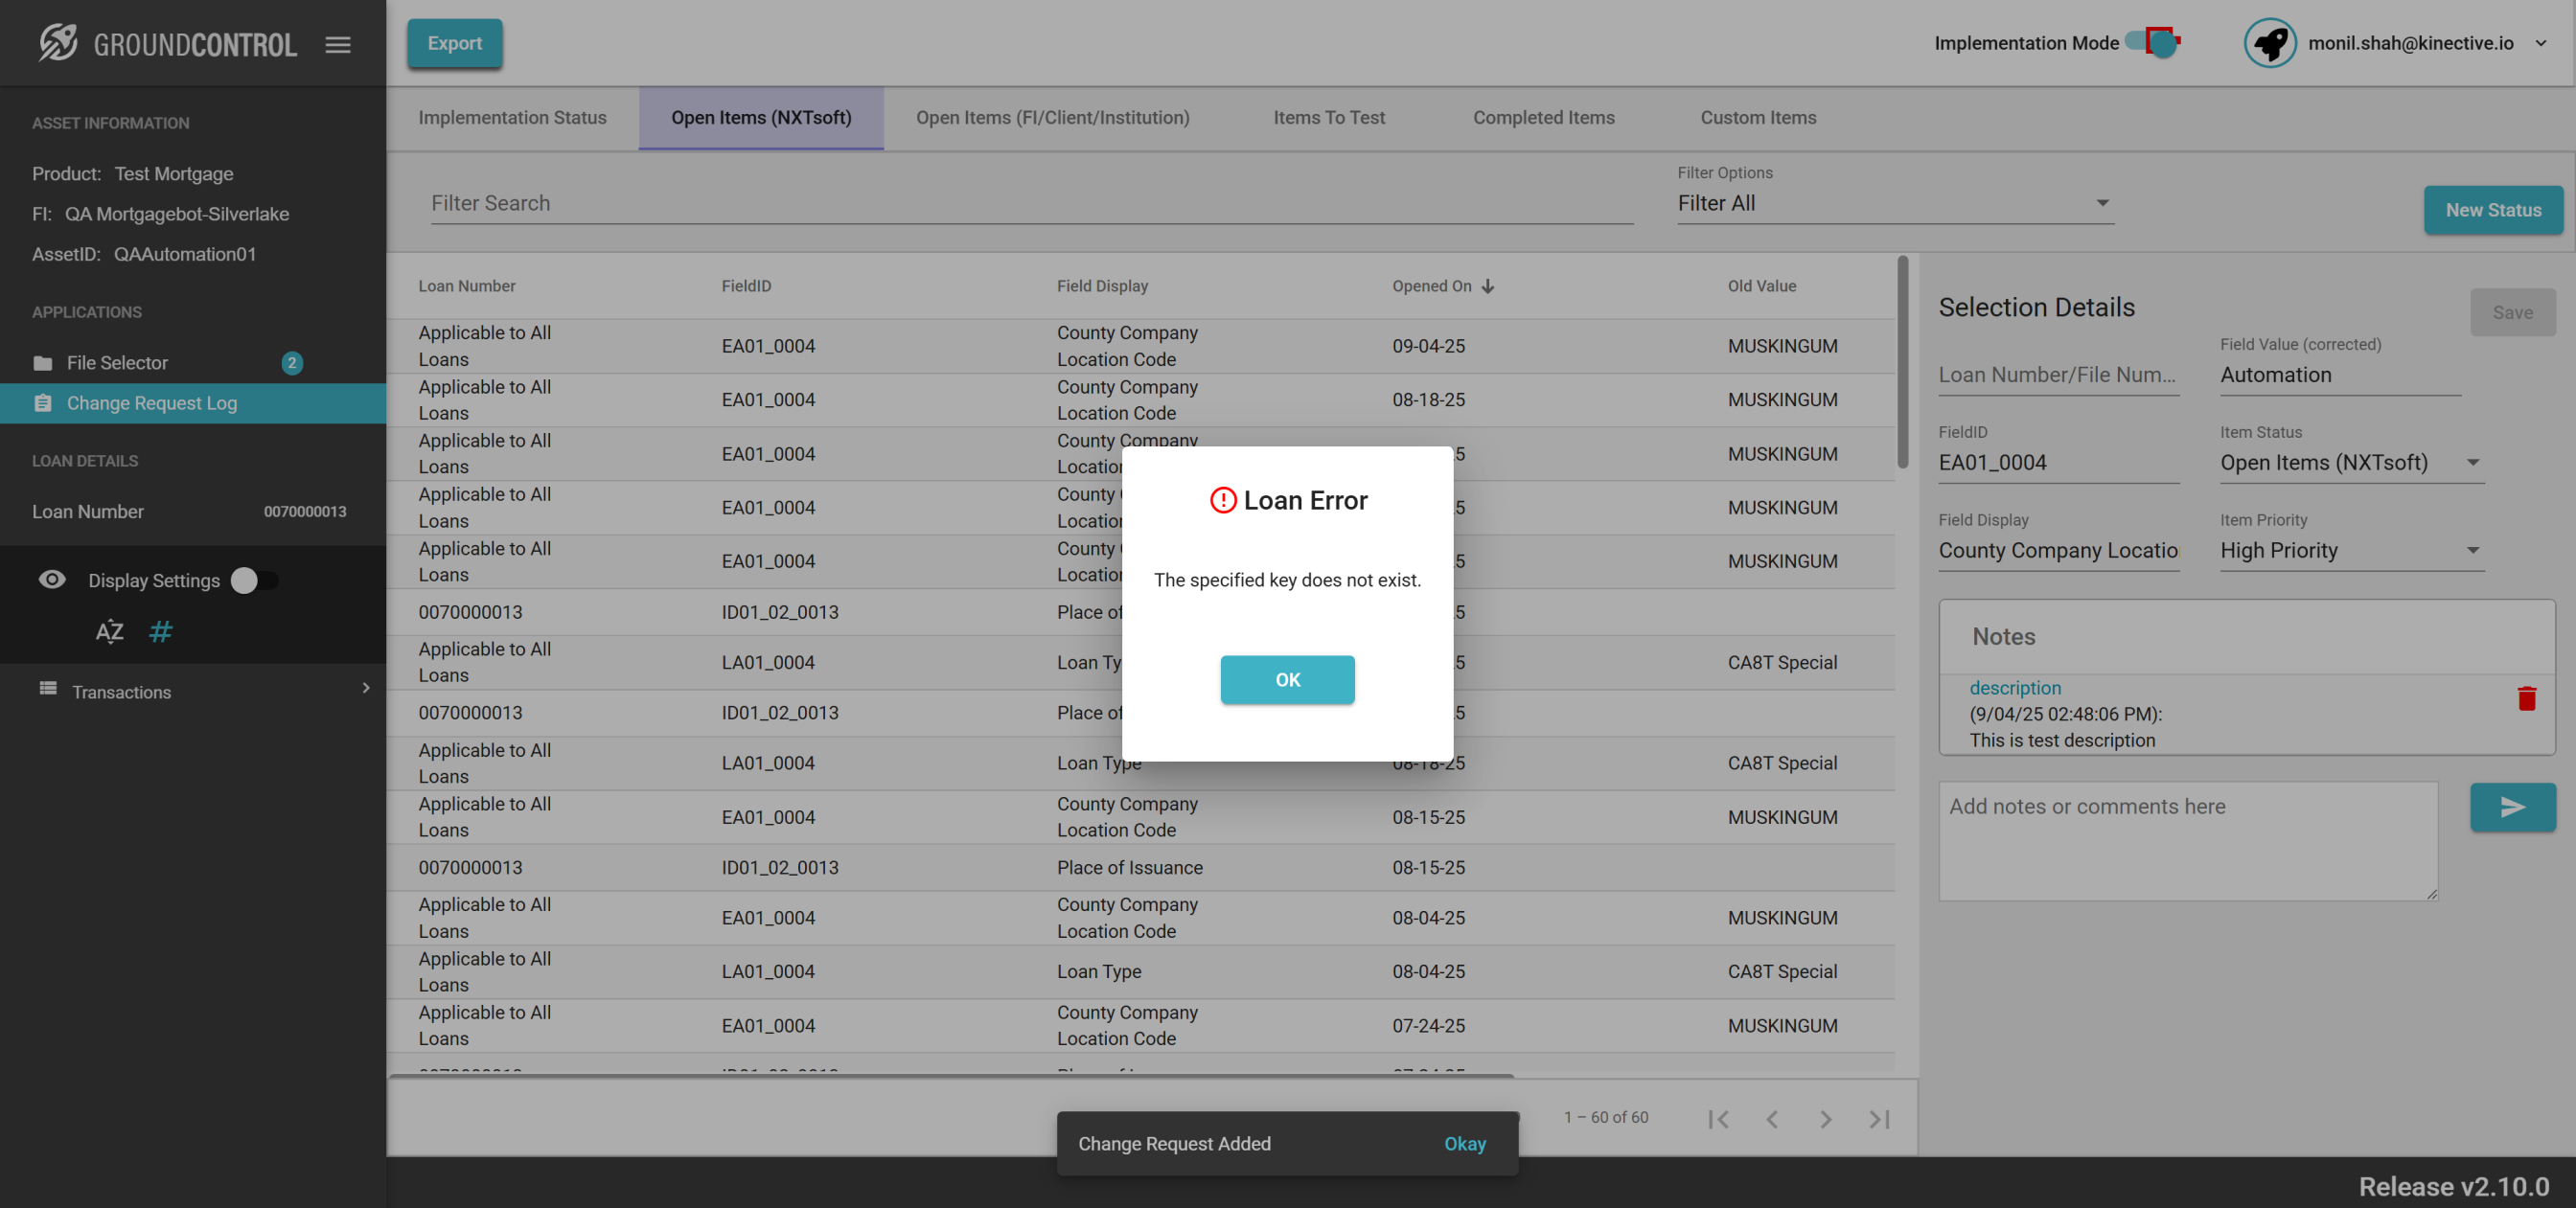2576x1208 pixels.
Task: Go to the next page arrow
Action: [1825, 1118]
